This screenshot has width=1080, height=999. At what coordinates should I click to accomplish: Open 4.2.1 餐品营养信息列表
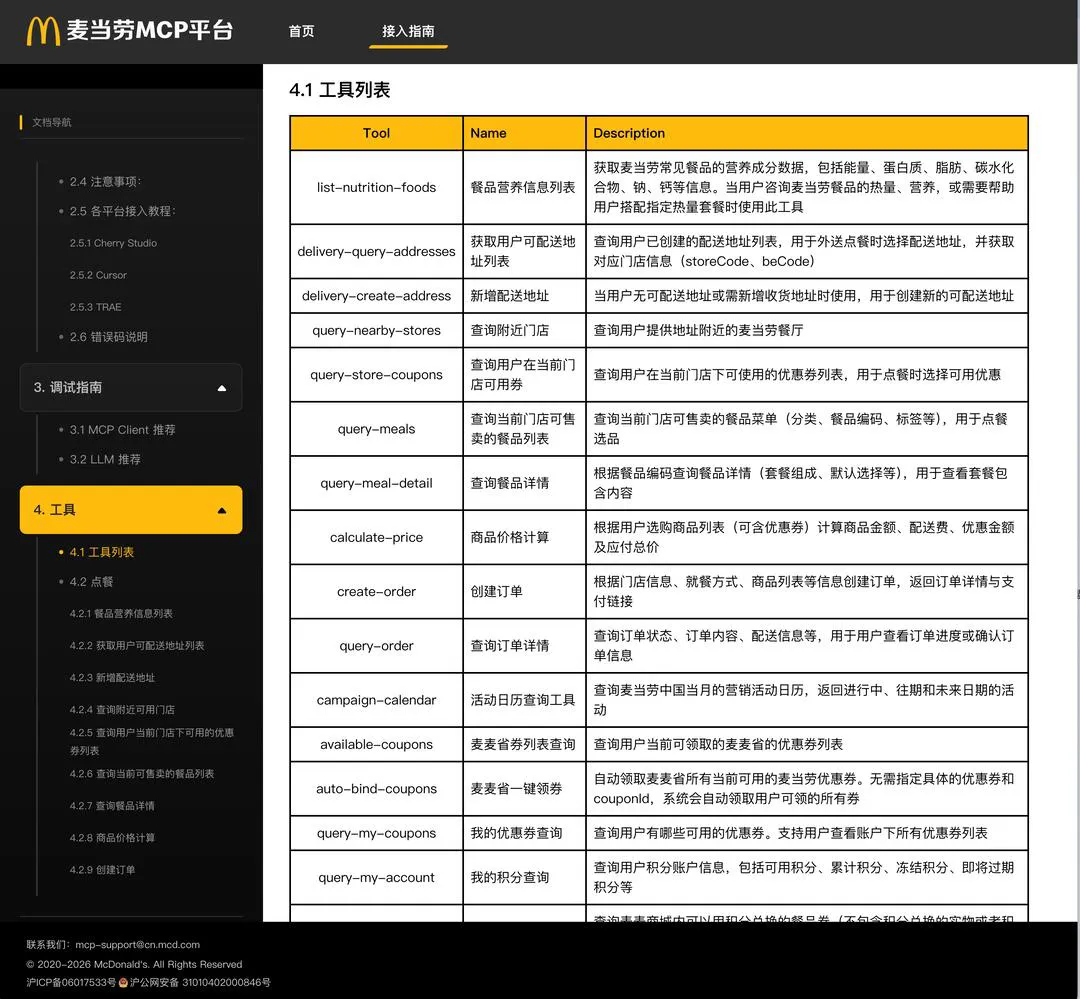(121, 614)
